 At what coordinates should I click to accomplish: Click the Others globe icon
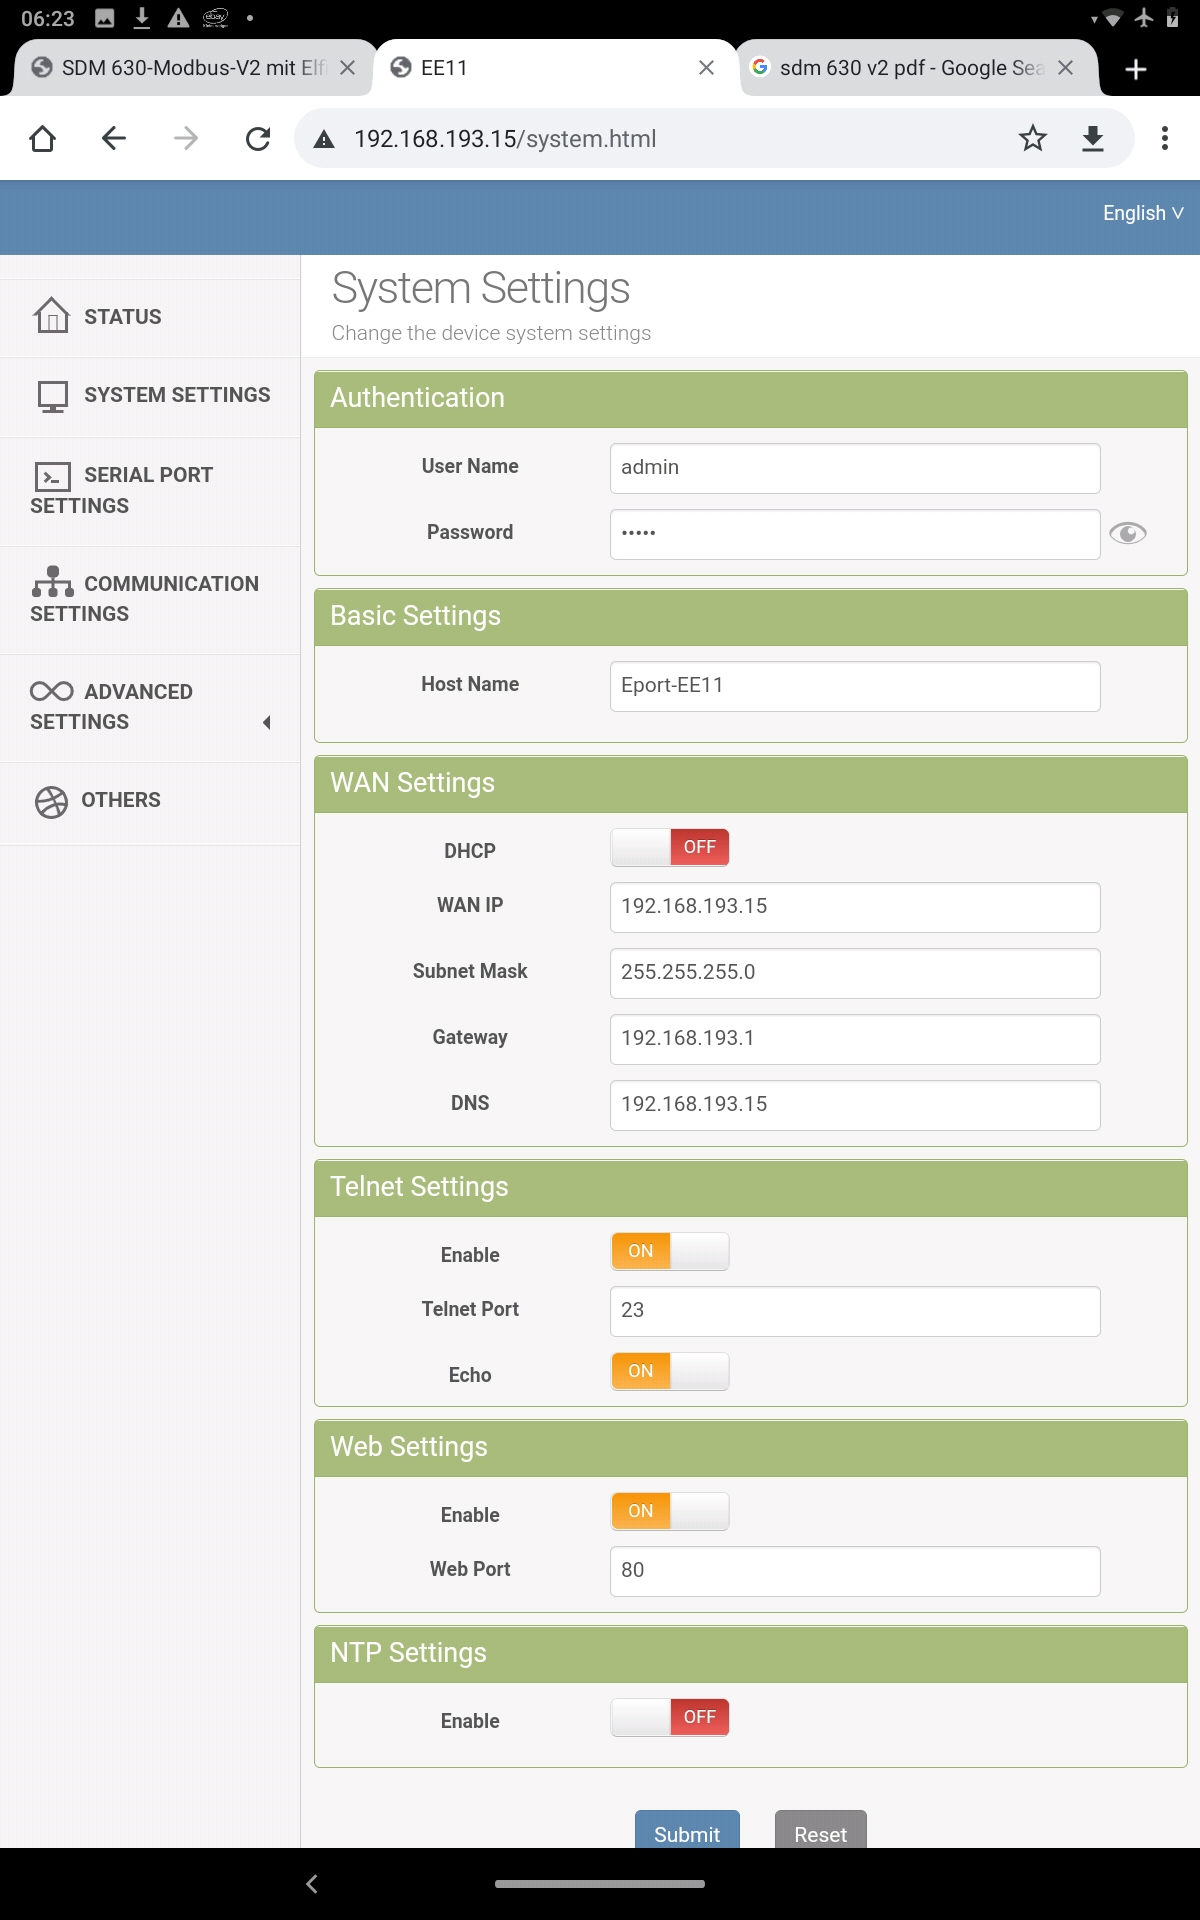click(51, 801)
